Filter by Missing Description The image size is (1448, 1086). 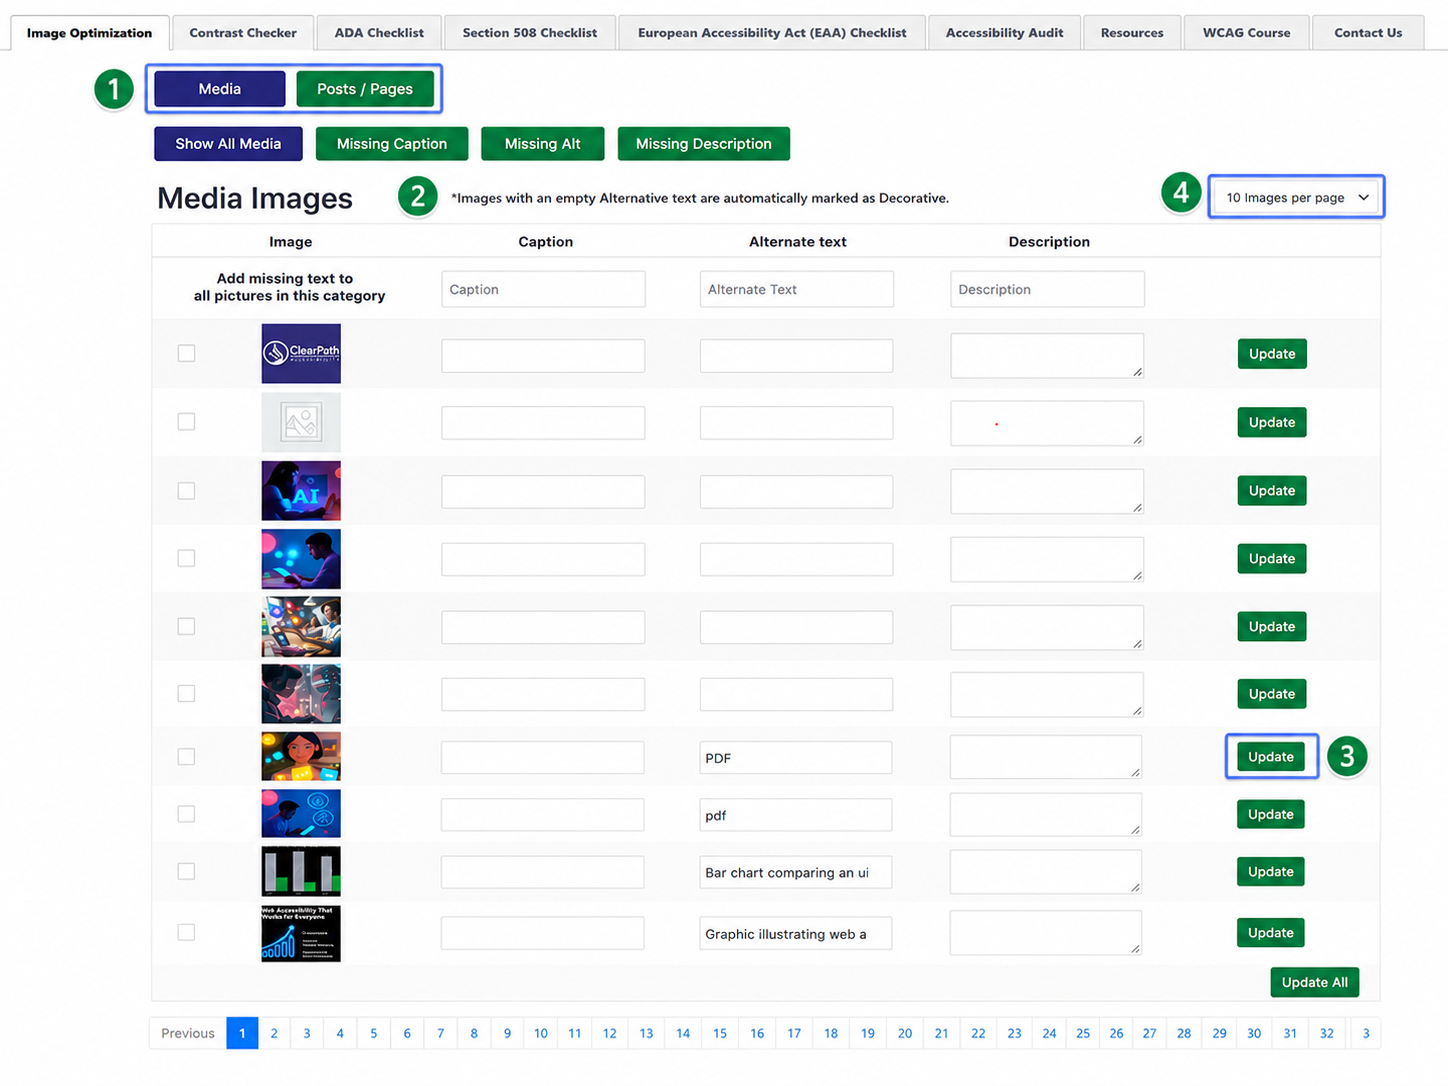[x=704, y=144]
